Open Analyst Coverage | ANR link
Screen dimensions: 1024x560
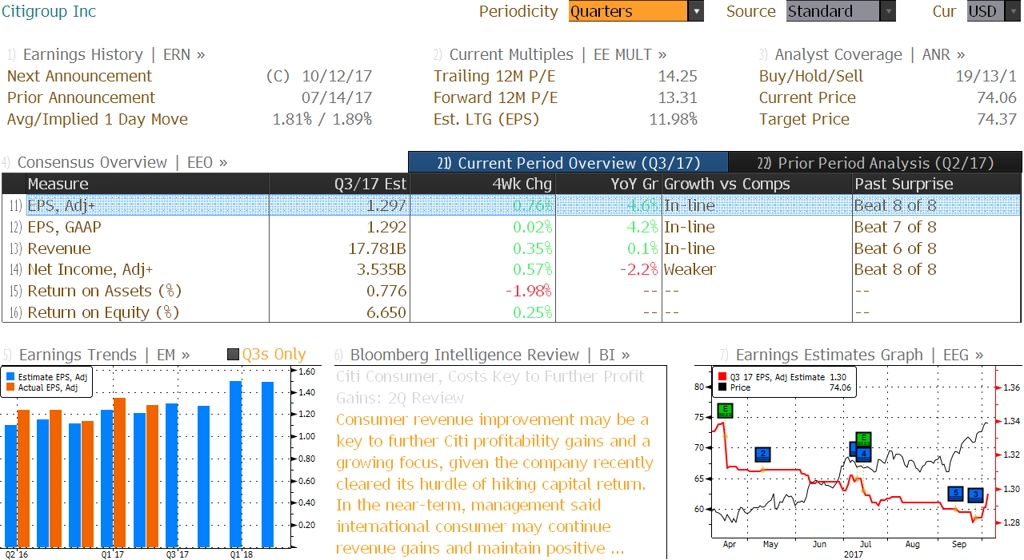(x=870, y=54)
